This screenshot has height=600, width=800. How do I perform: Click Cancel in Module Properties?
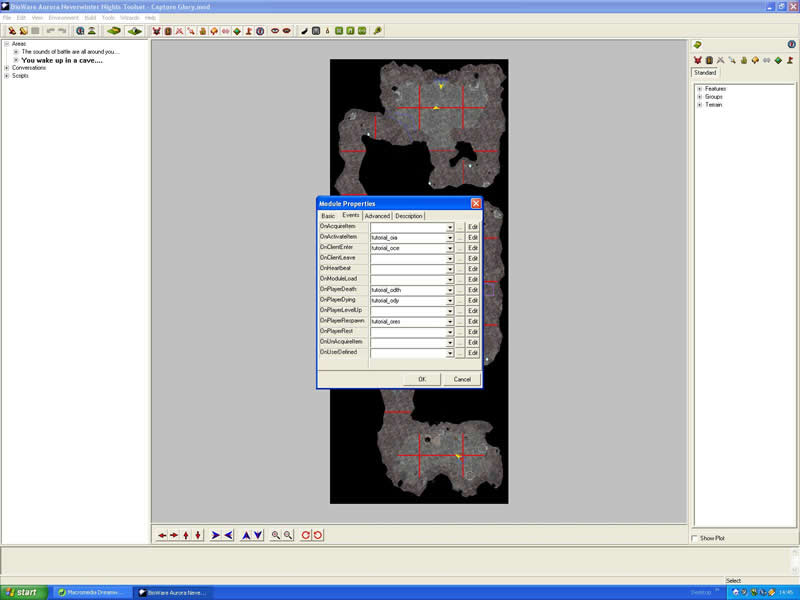click(462, 379)
